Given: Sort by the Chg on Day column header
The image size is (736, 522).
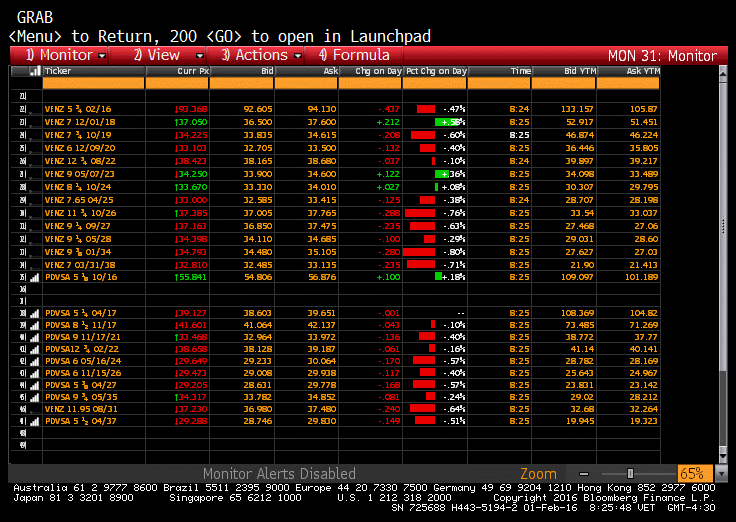Looking at the screenshot, I should (370, 71).
